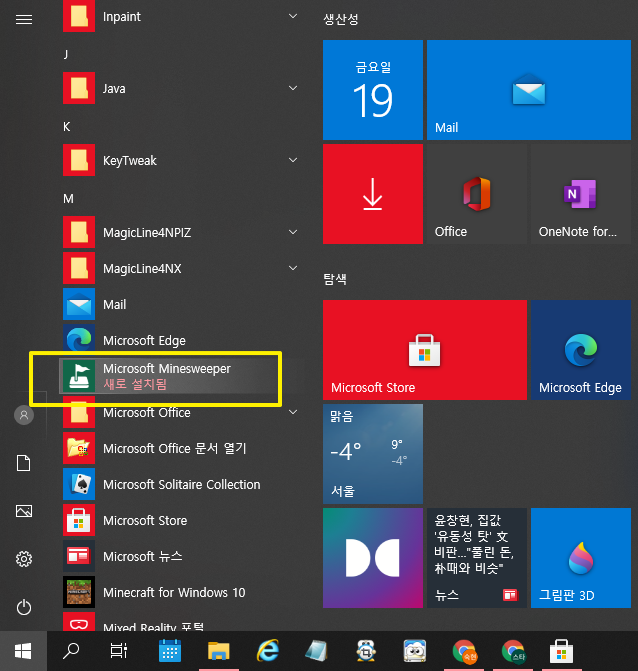Click the 생산성 group title

click(x=341, y=19)
